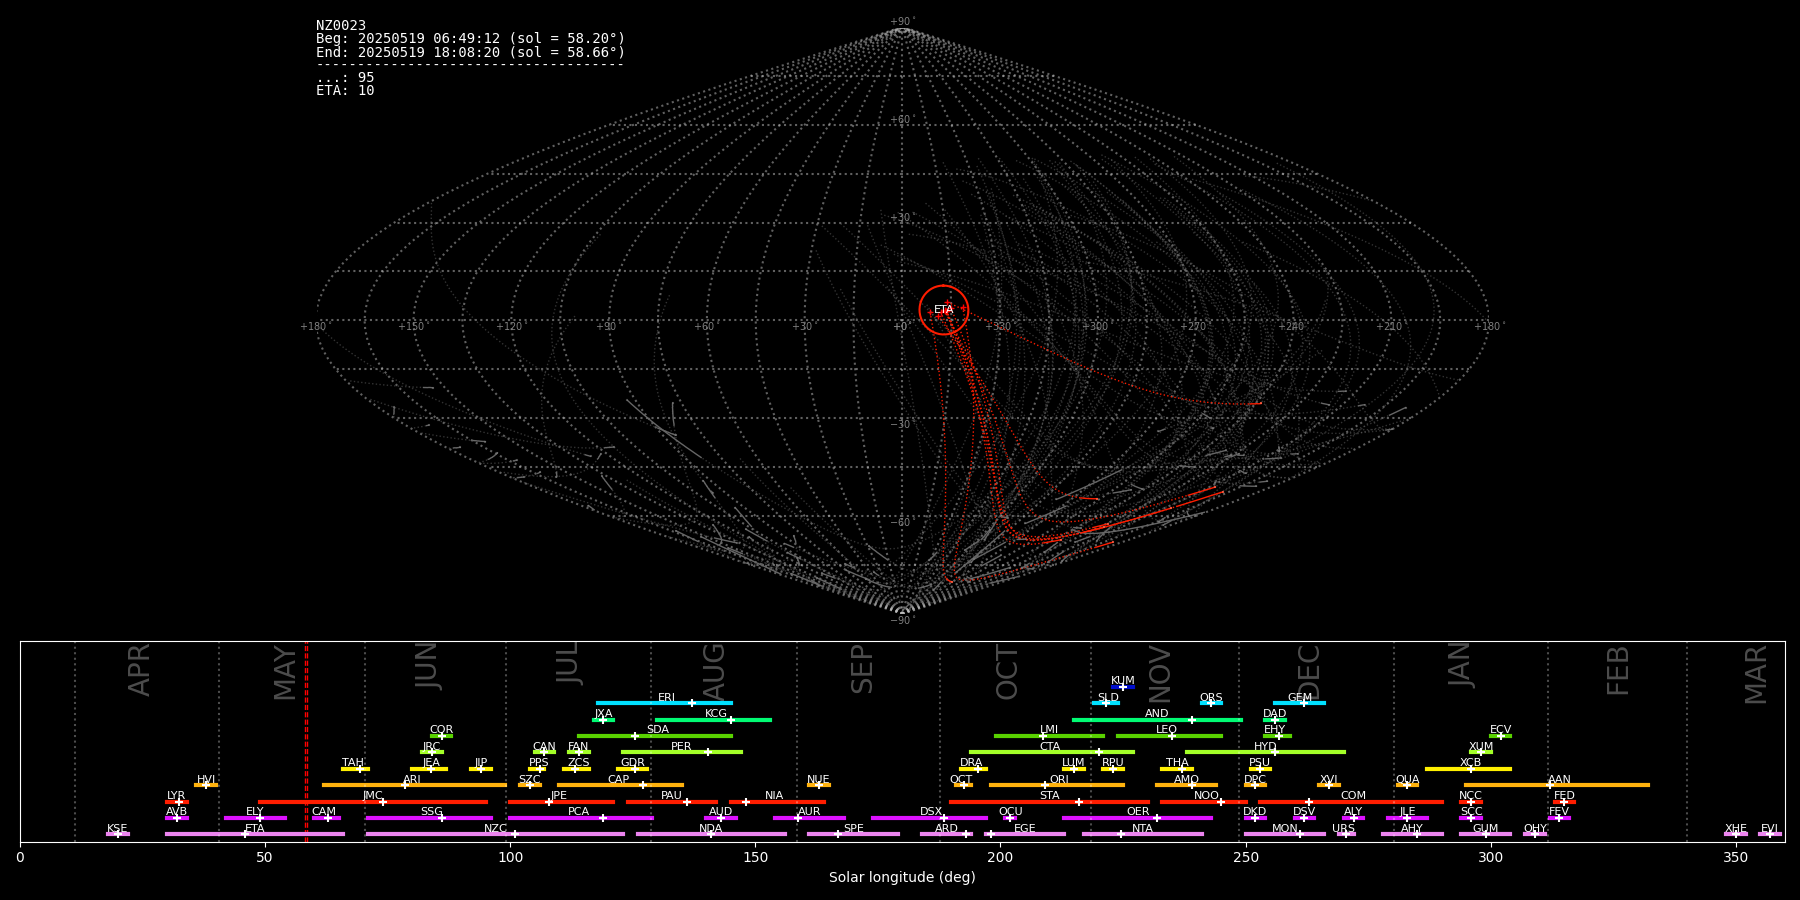Click the XVI shower label
Viewport: 1800px width, 900px height.
(x=1329, y=779)
